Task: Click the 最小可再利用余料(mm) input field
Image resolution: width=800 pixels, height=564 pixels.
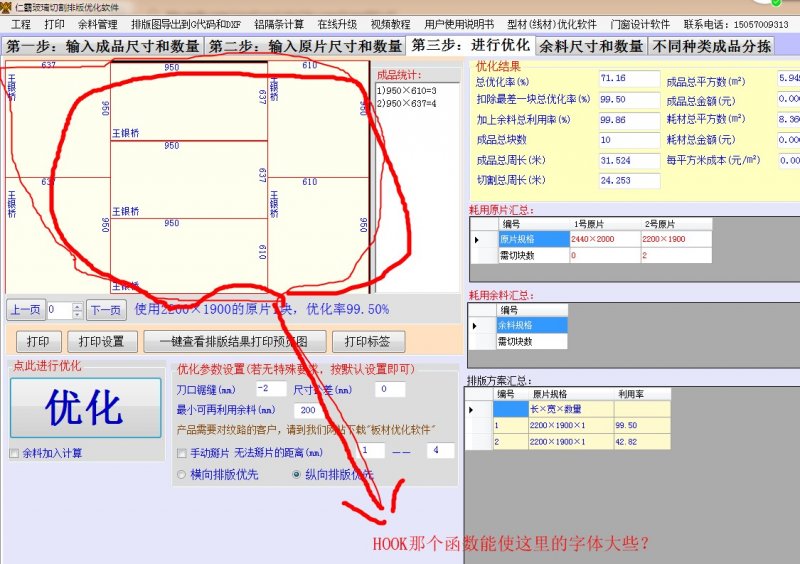Action: pos(309,410)
